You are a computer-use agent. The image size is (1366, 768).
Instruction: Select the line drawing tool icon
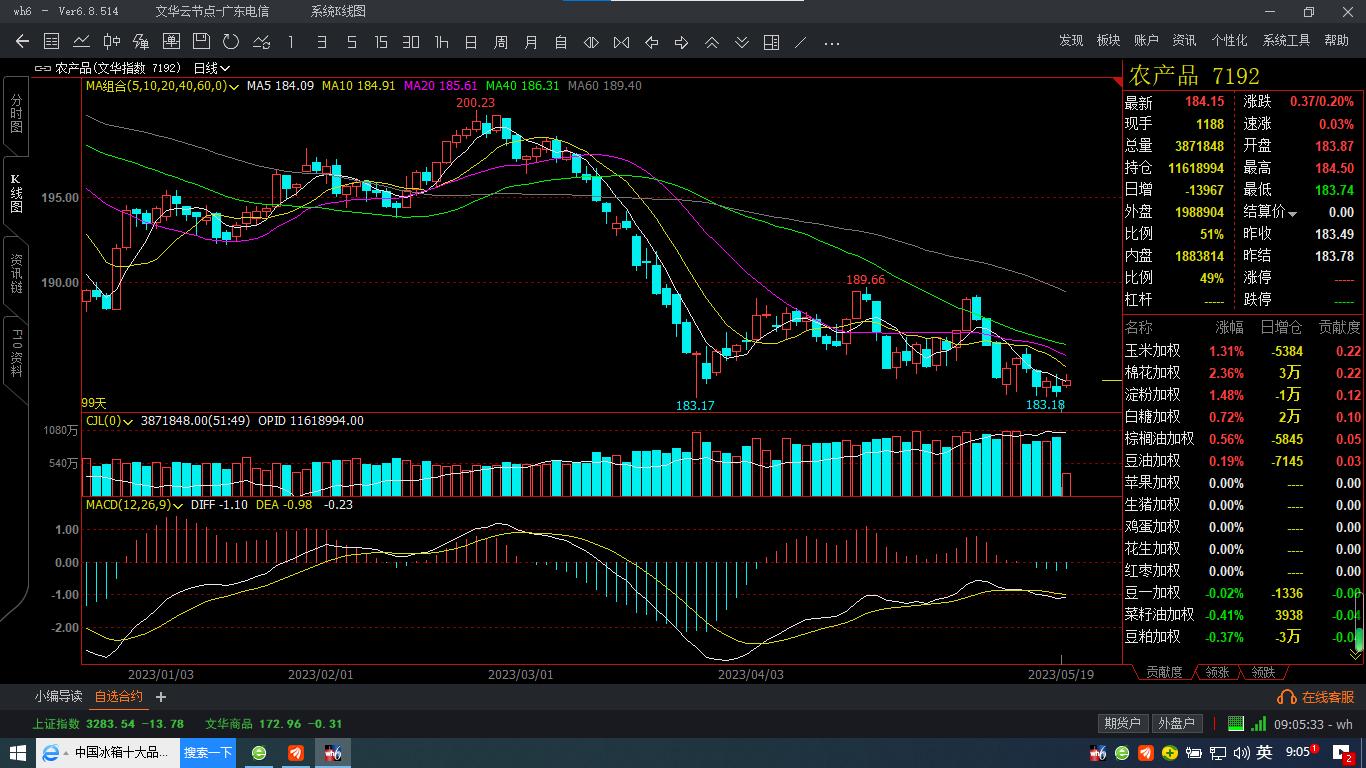point(800,42)
